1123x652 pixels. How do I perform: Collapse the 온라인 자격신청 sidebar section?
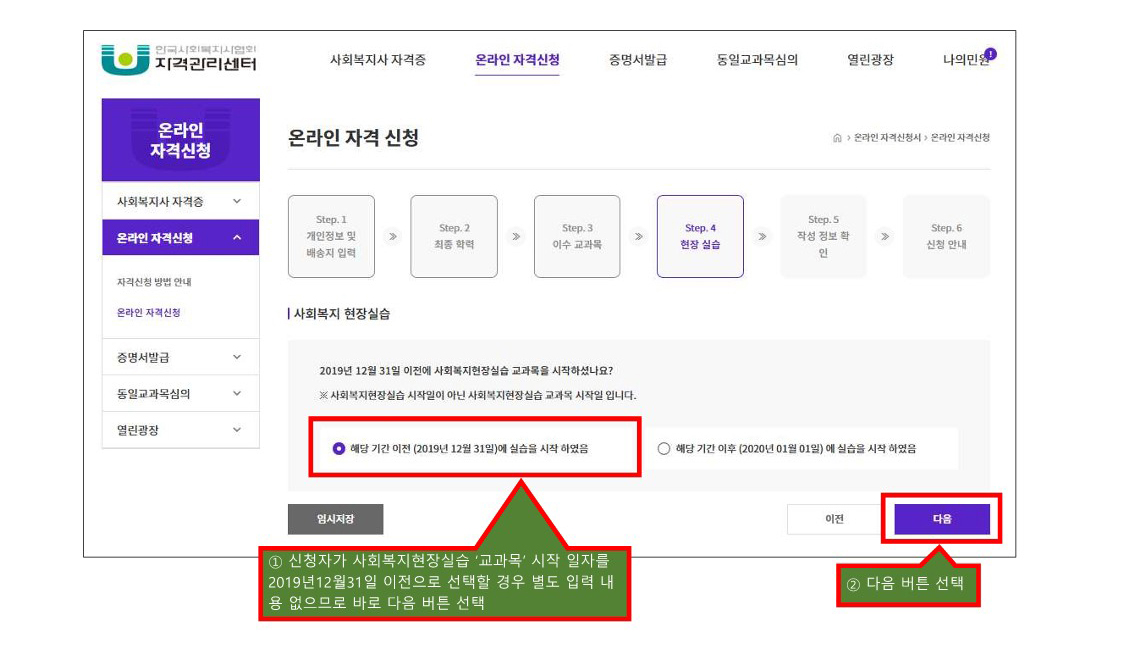coord(180,238)
